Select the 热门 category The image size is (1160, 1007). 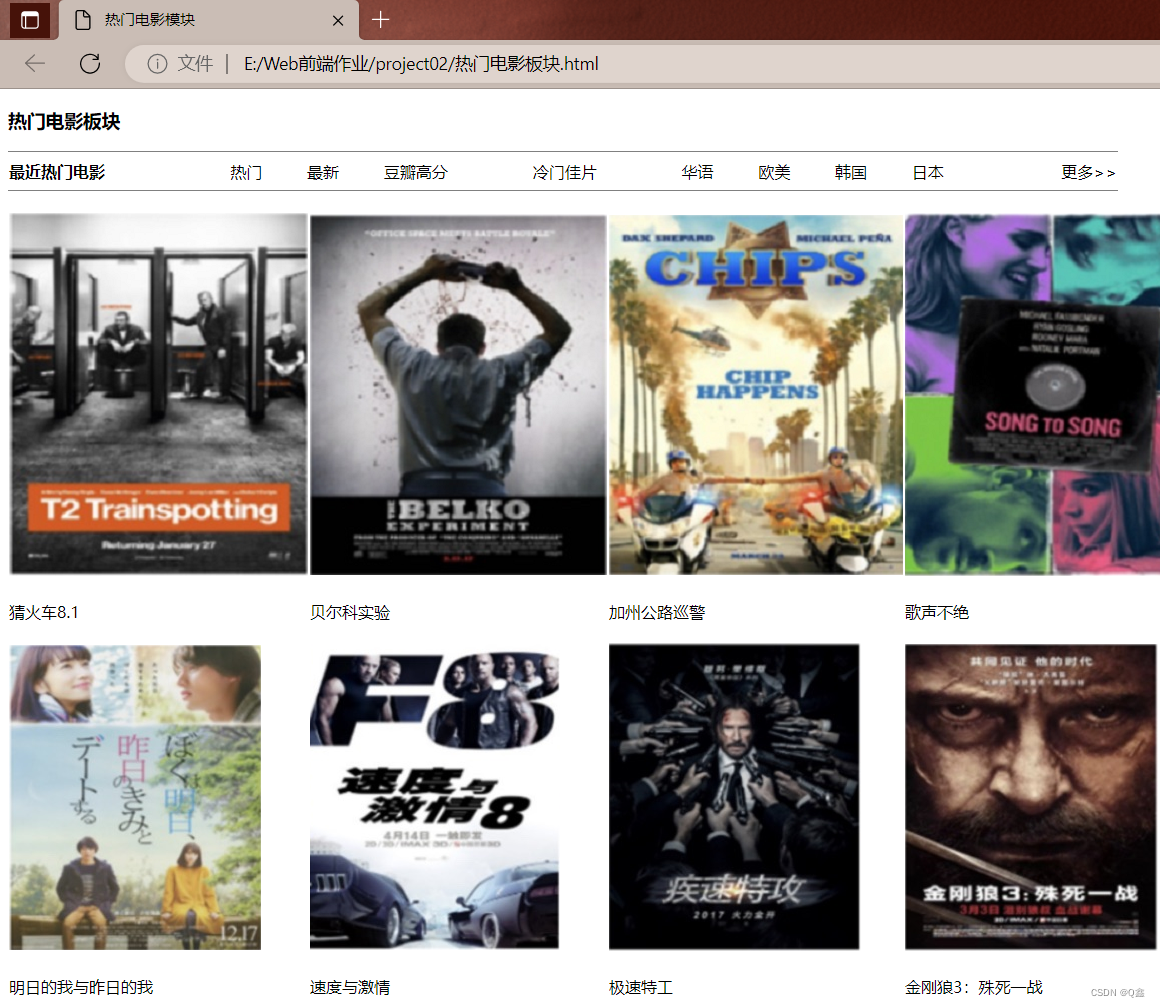pyautogui.click(x=246, y=172)
